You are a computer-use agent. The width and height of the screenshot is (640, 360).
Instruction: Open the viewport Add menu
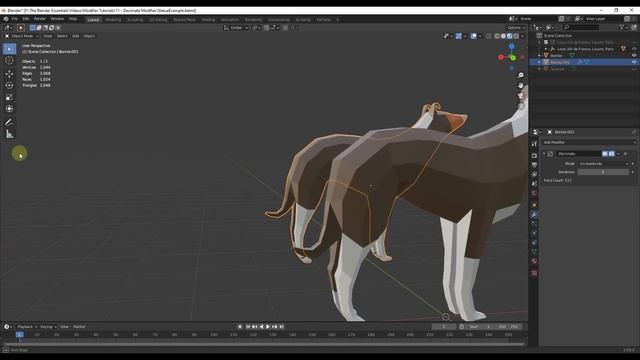point(76,36)
